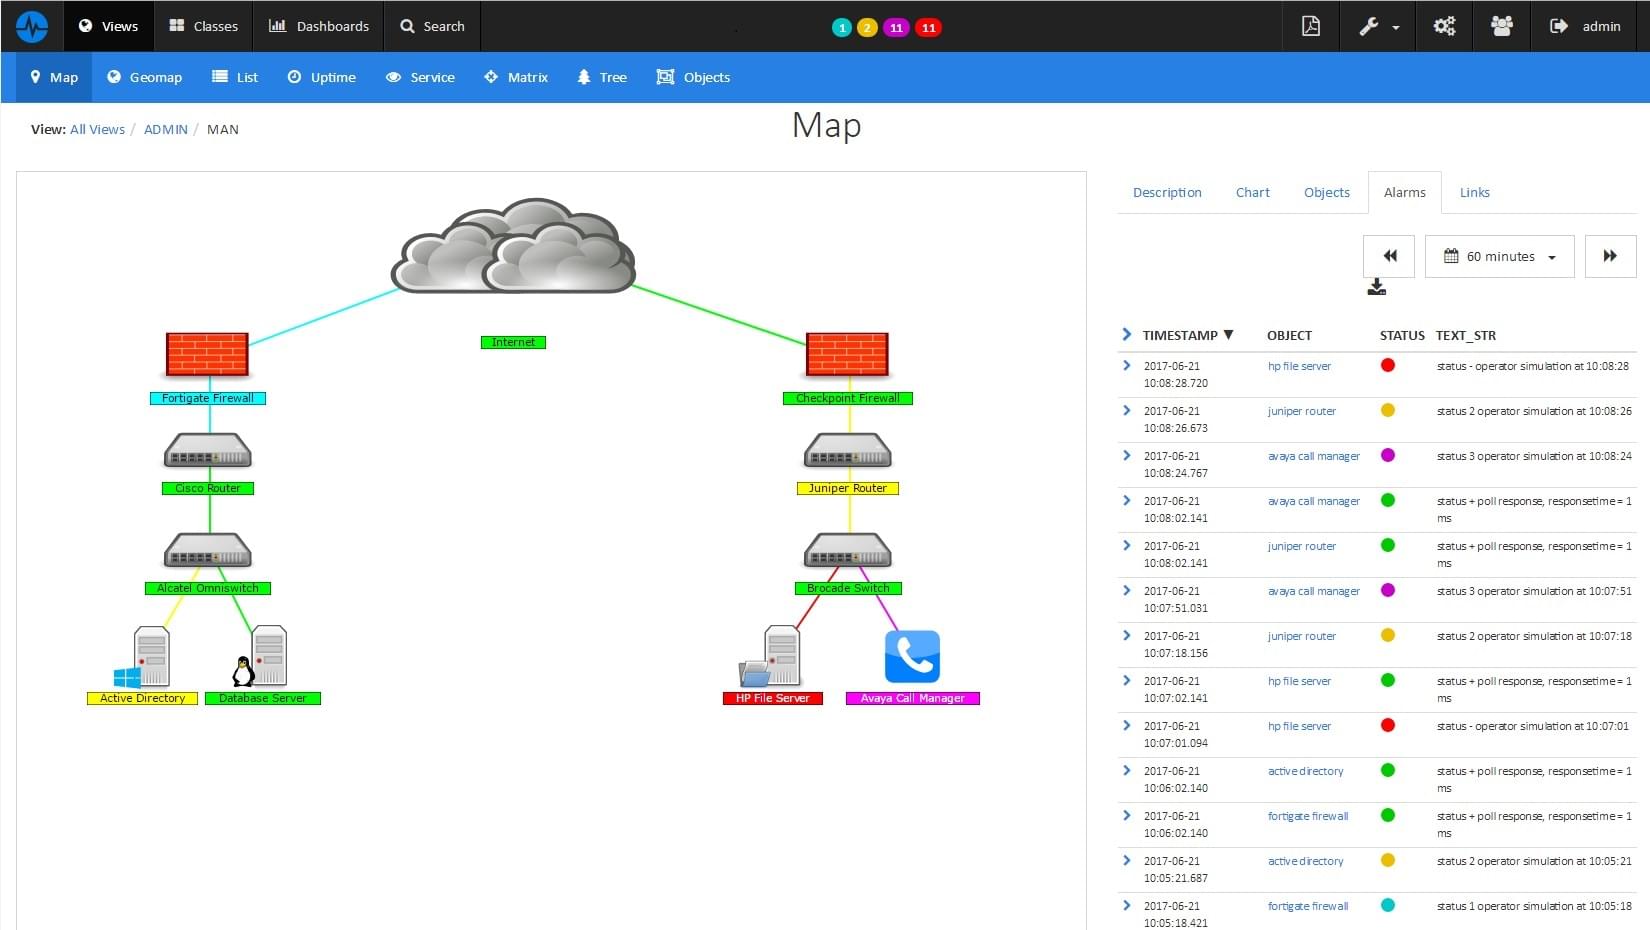Viewport: 1650px width, 930px height.
Task: Select the Brocade Switch device icon
Action: (847, 550)
